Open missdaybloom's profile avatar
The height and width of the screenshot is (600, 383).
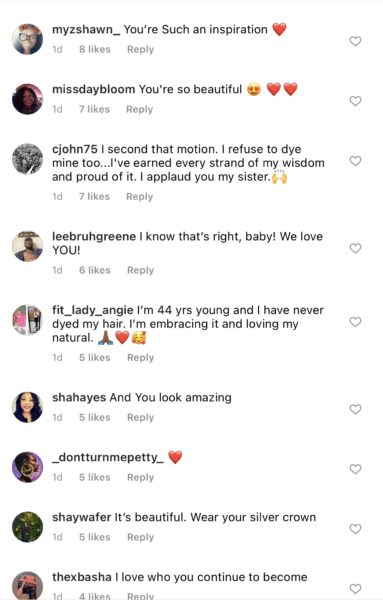pos(27,99)
